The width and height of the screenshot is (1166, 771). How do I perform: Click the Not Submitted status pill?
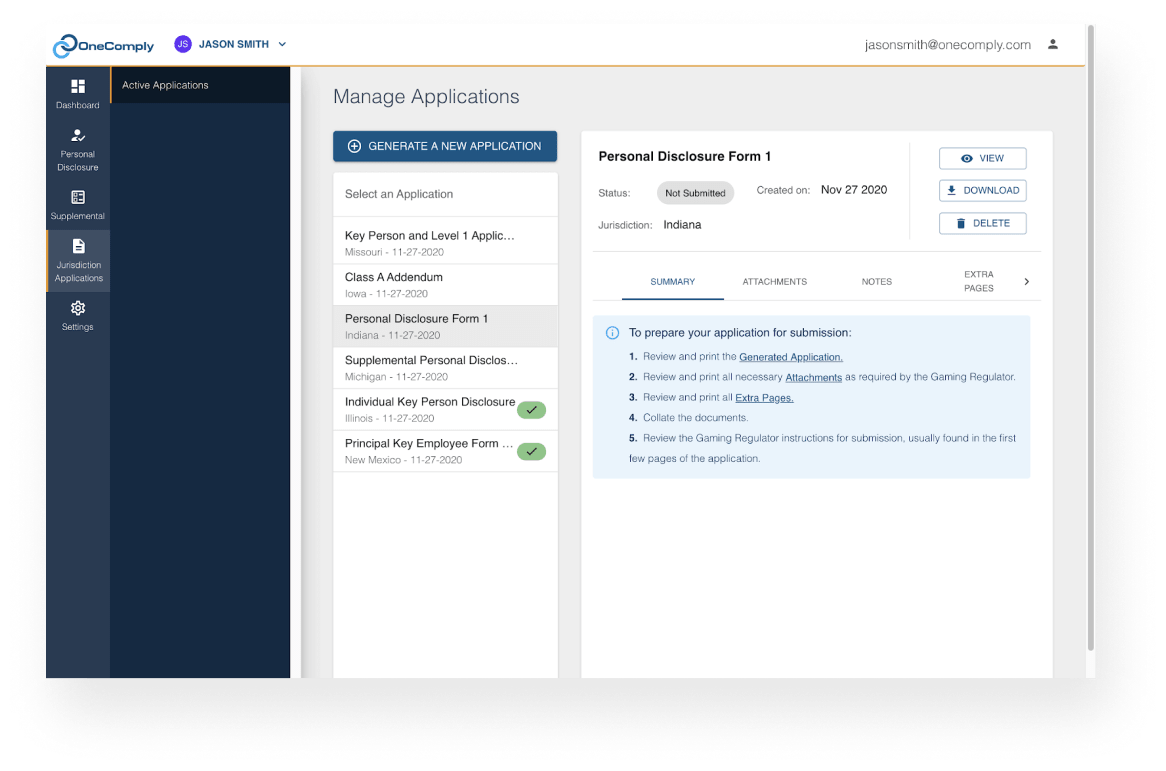pyautogui.click(x=695, y=193)
